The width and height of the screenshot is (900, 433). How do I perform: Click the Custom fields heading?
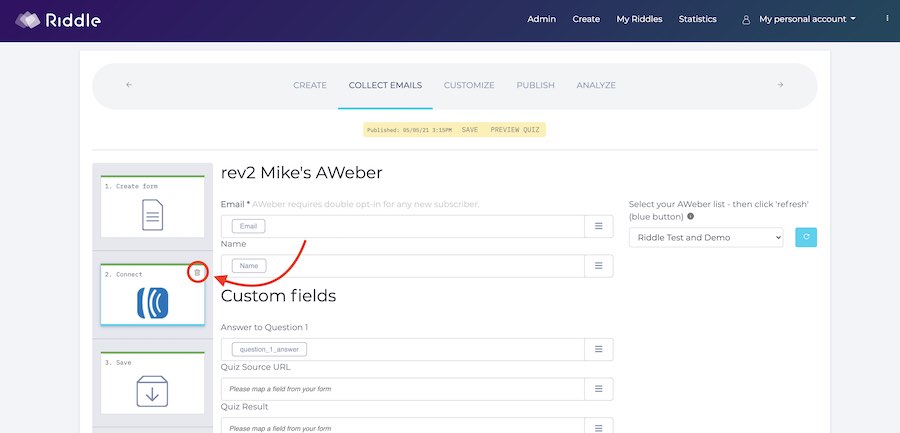(x=278, y=296)
